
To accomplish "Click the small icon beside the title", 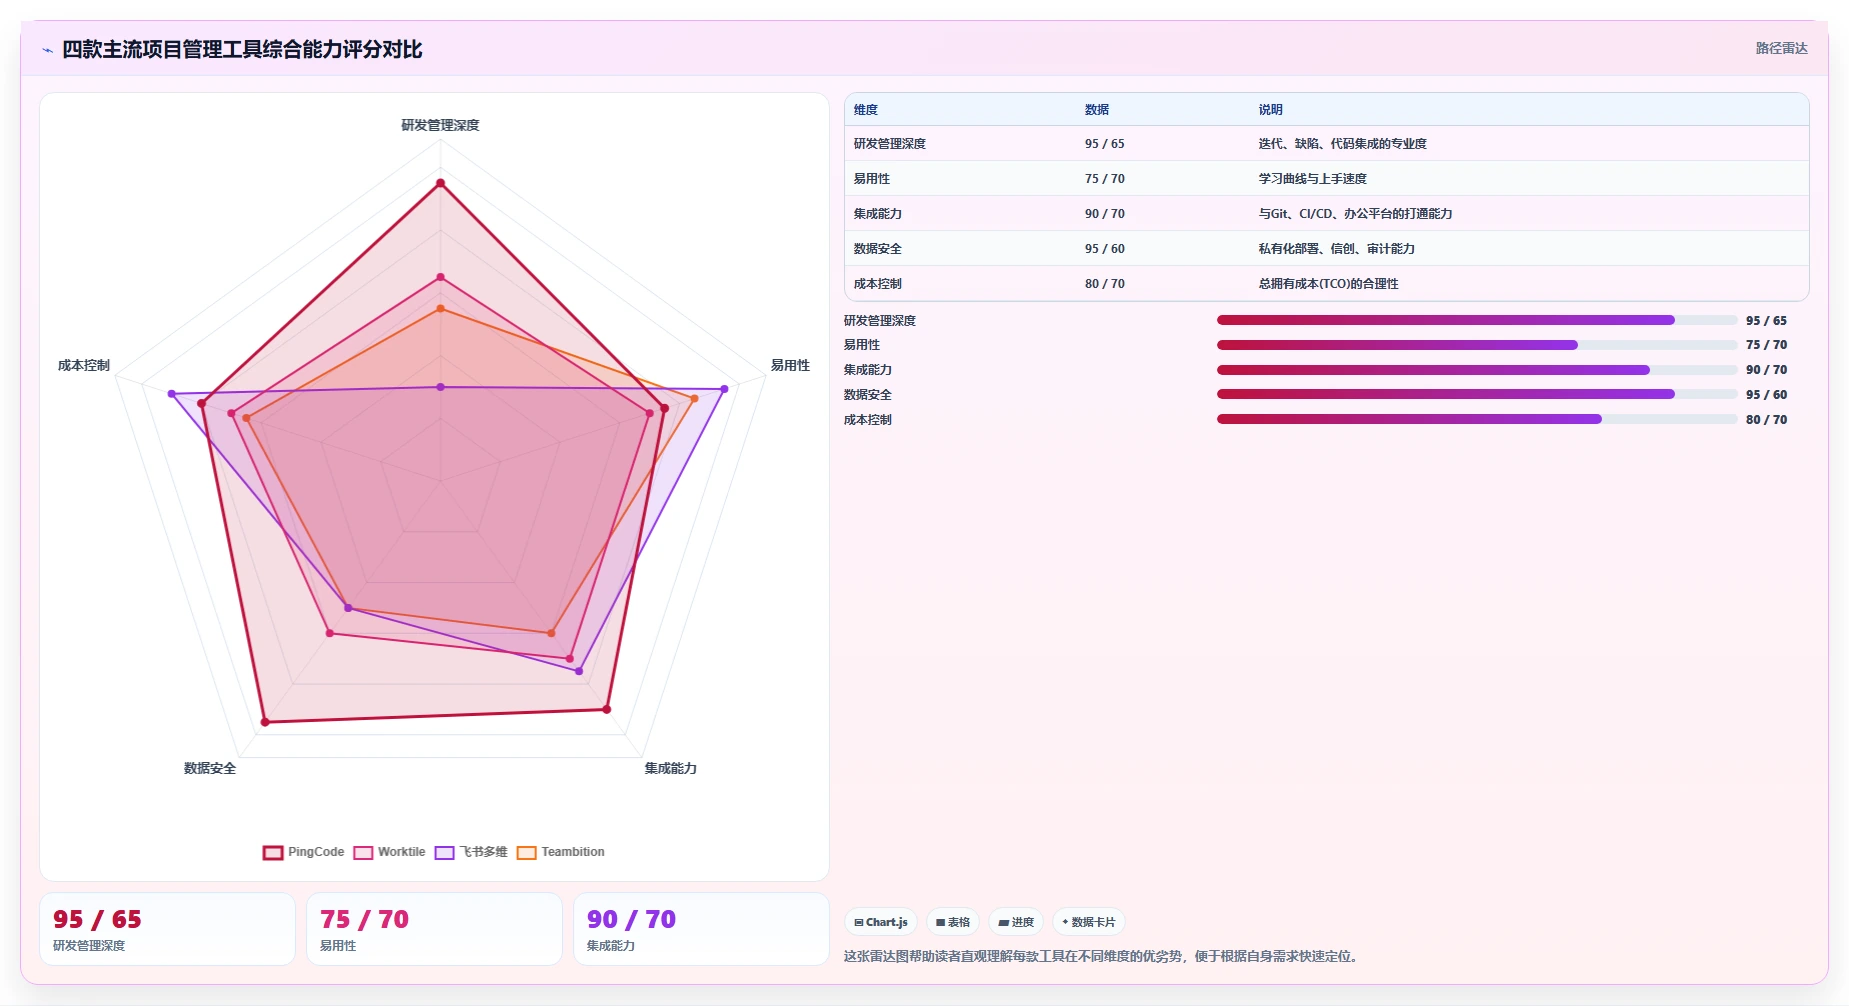I will click(x=47, y=50).
